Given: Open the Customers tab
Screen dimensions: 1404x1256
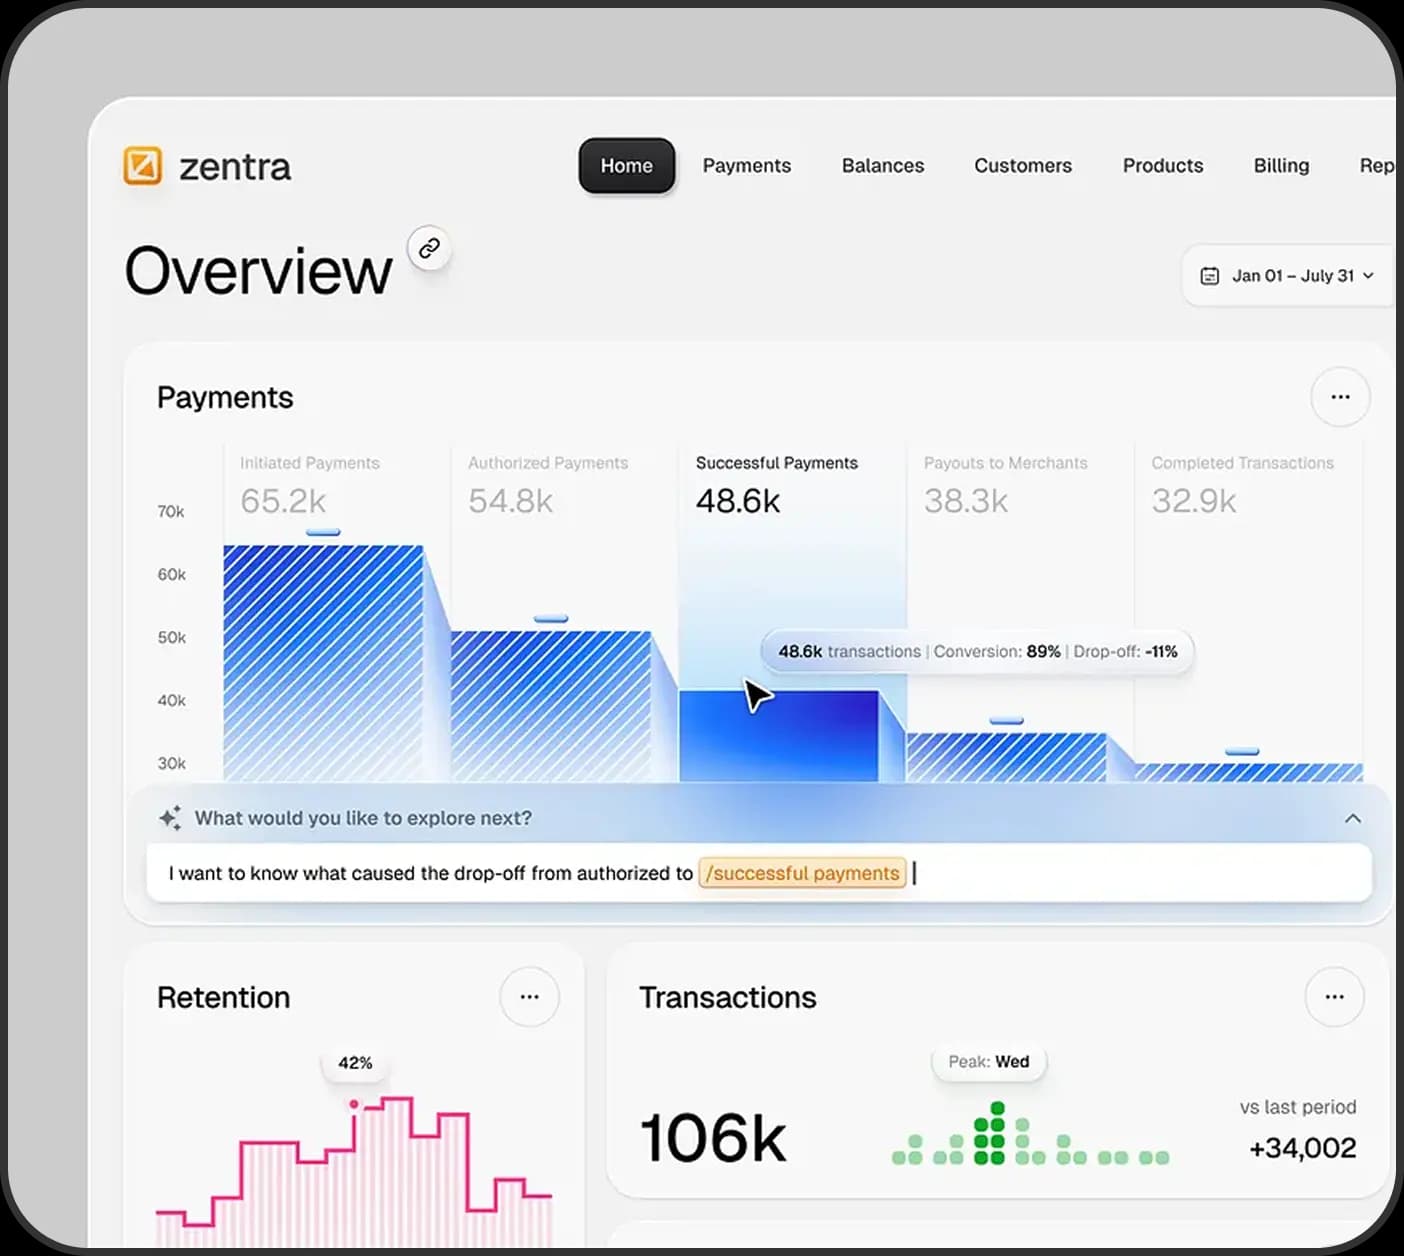Looking at the screenshot, I should [1023, 166].
